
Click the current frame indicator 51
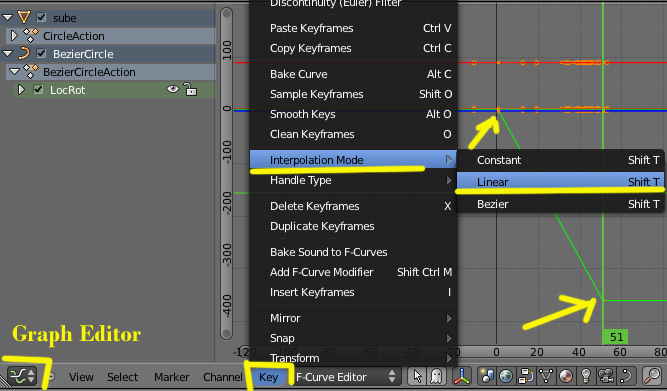[616, 337]
